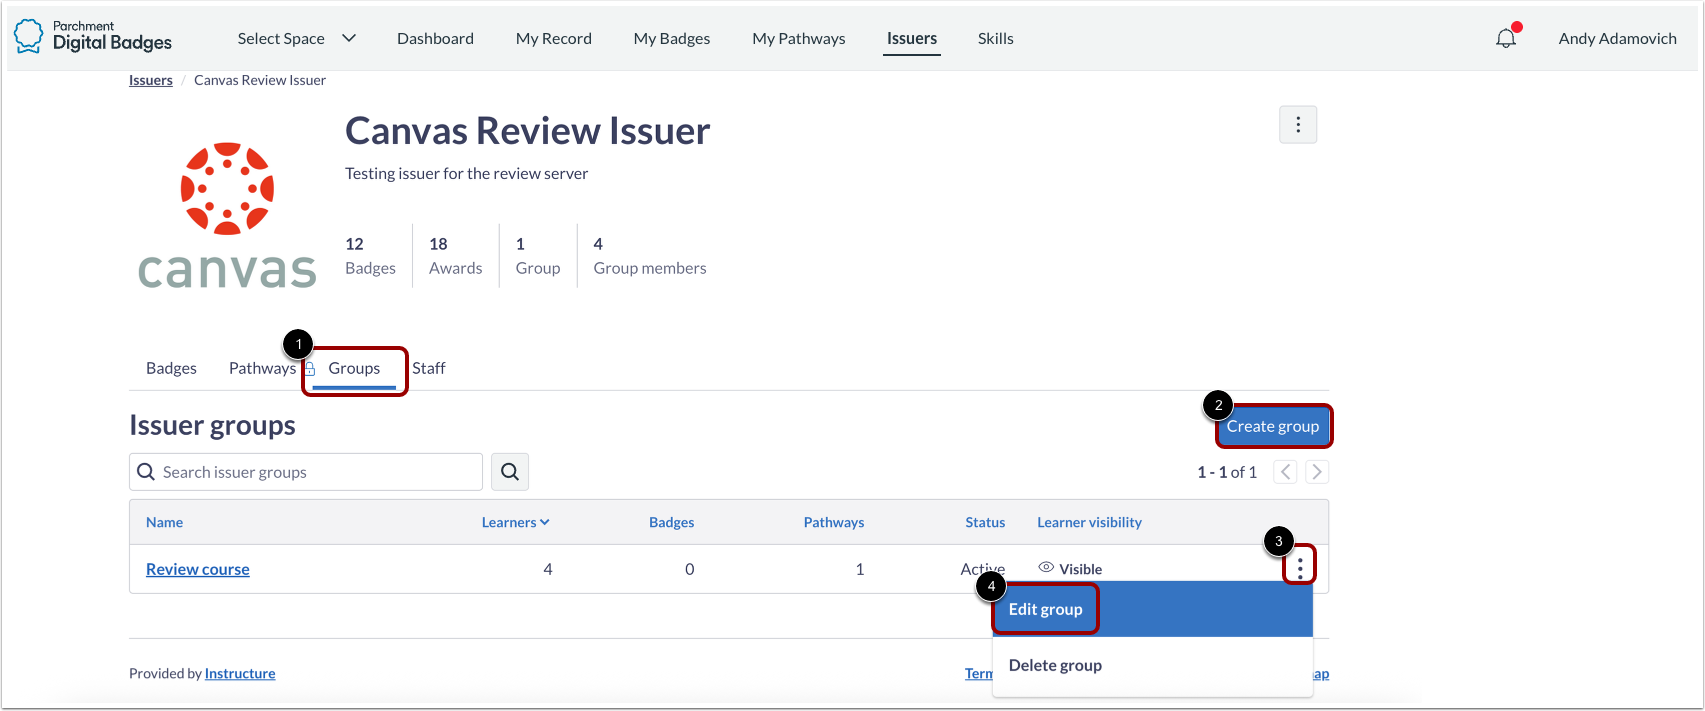The image size is (1705, 711).
Task: Click the 12 Badges statistic
Action: click(x=370, y=256)
